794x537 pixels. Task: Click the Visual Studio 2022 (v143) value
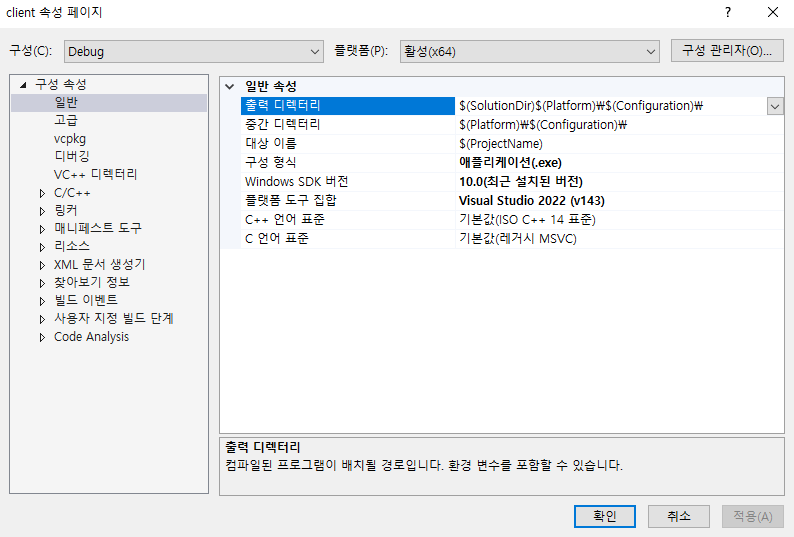(x=532, y=201)
